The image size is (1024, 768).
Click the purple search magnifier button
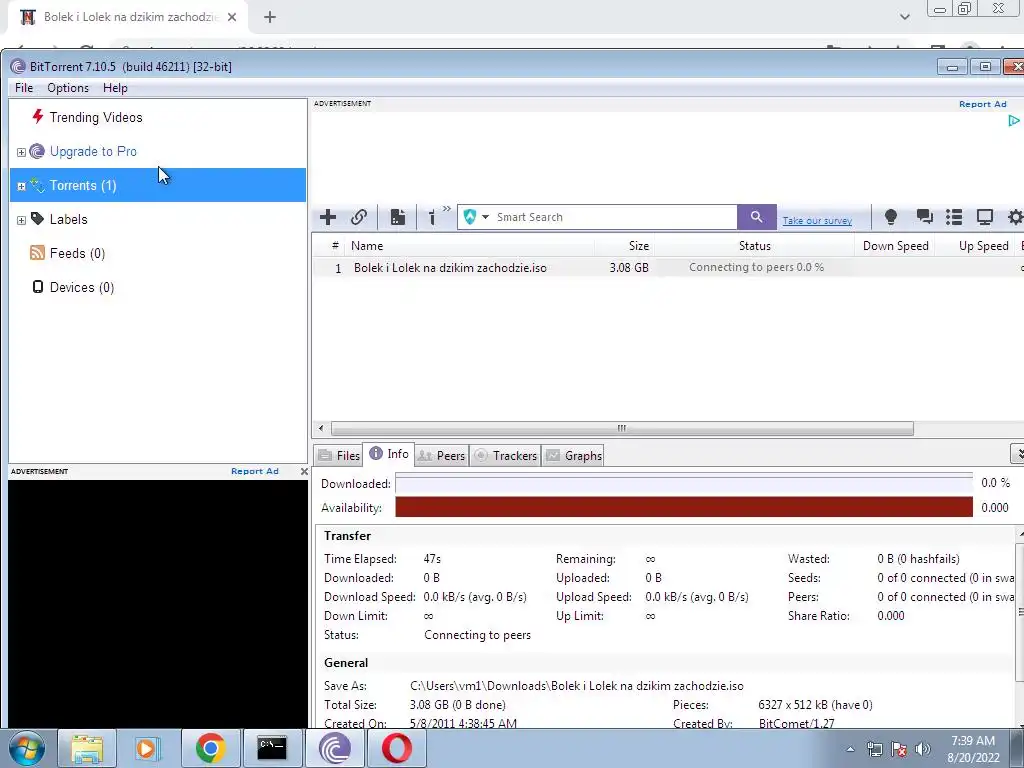point(756,217)
